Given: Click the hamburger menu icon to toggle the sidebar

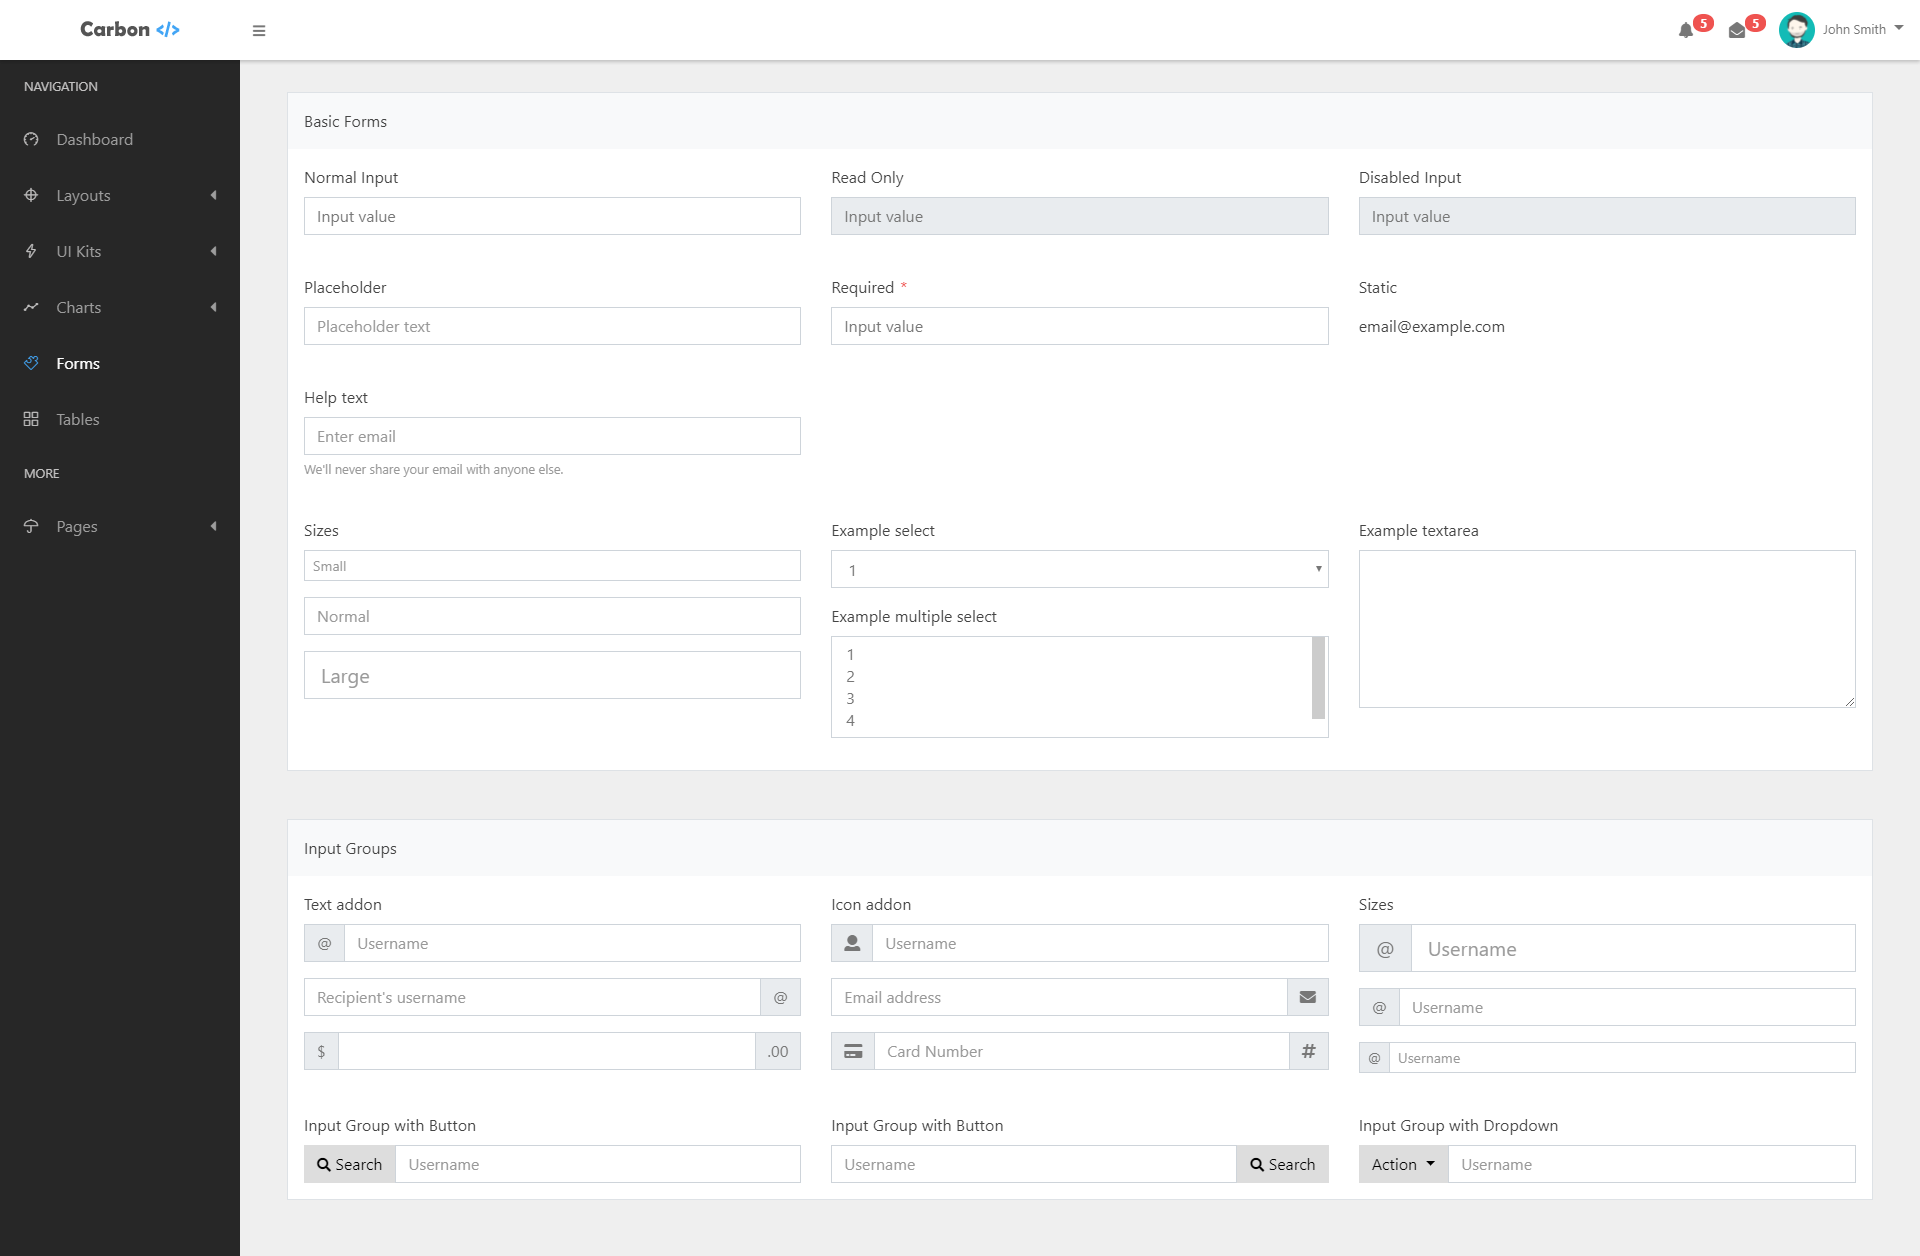Looking at the screenshot, I should 259,31.
